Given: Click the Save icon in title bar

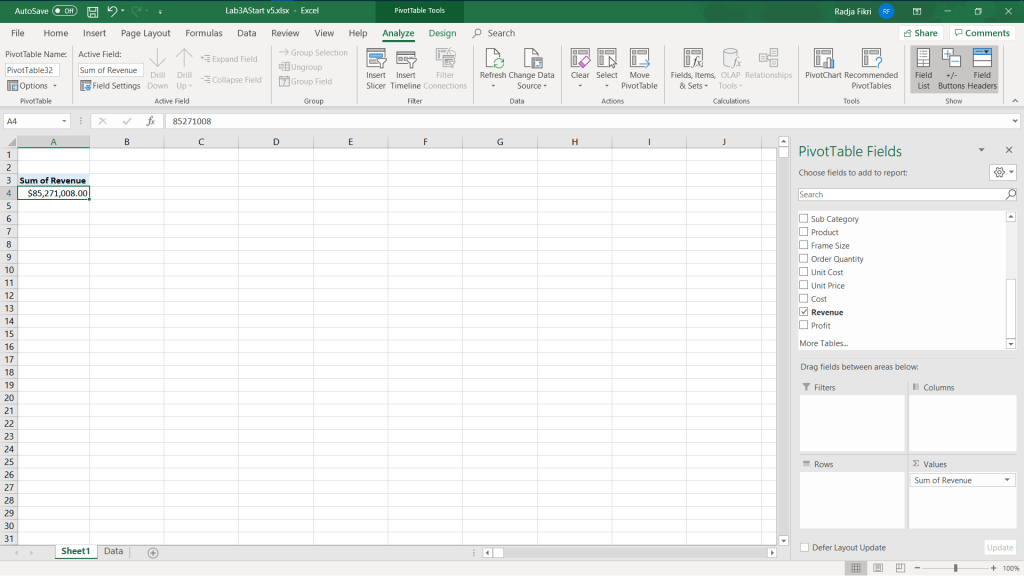Looking at the screenshot, I should pyautogui.click(x=92, y=11).
